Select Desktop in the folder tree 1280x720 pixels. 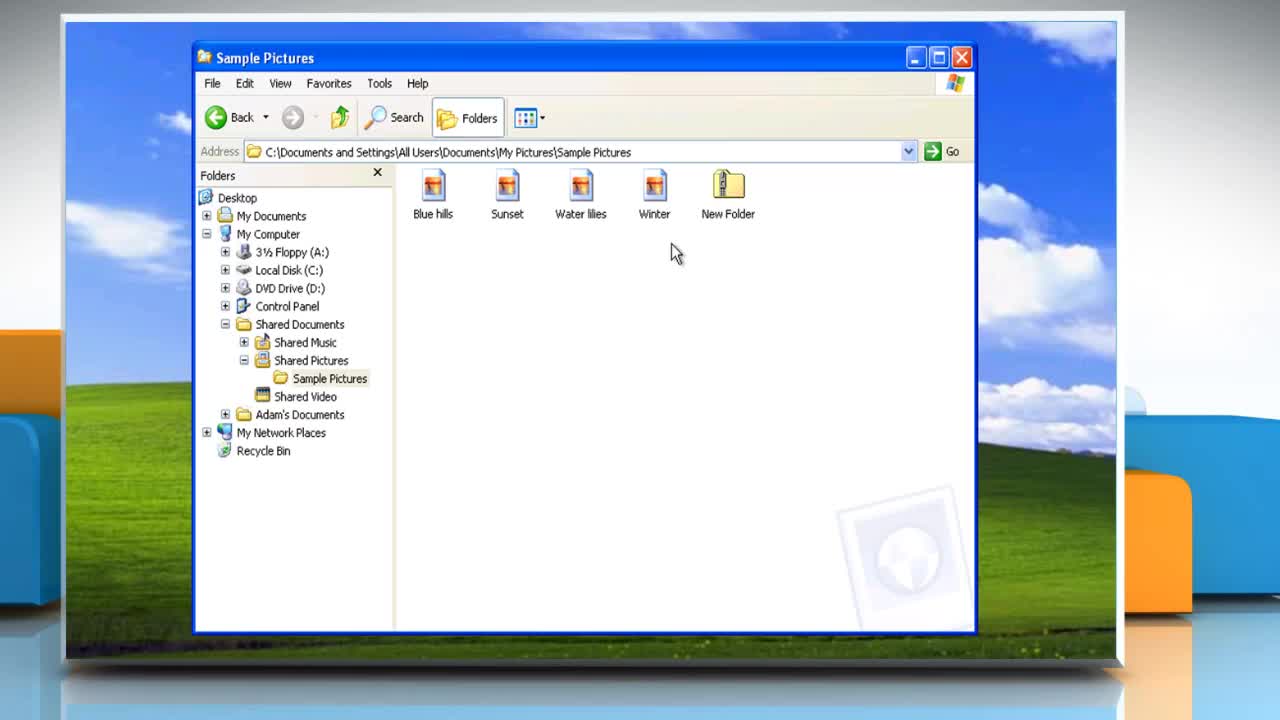[237, 198]
